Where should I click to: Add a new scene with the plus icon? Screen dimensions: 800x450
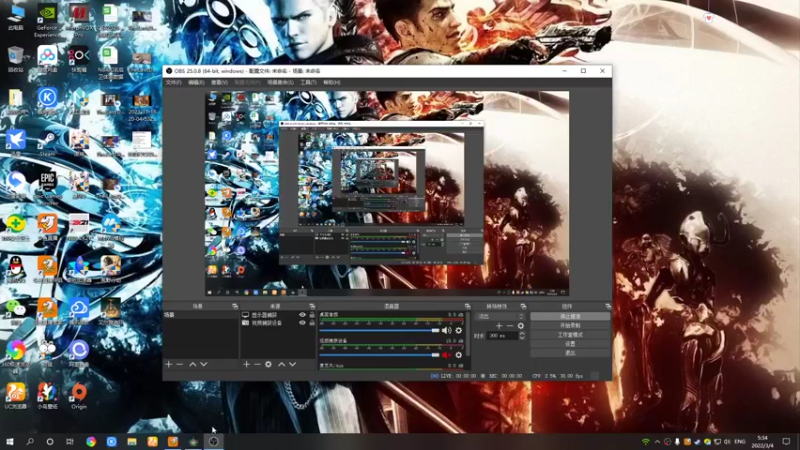pos(169,364)
